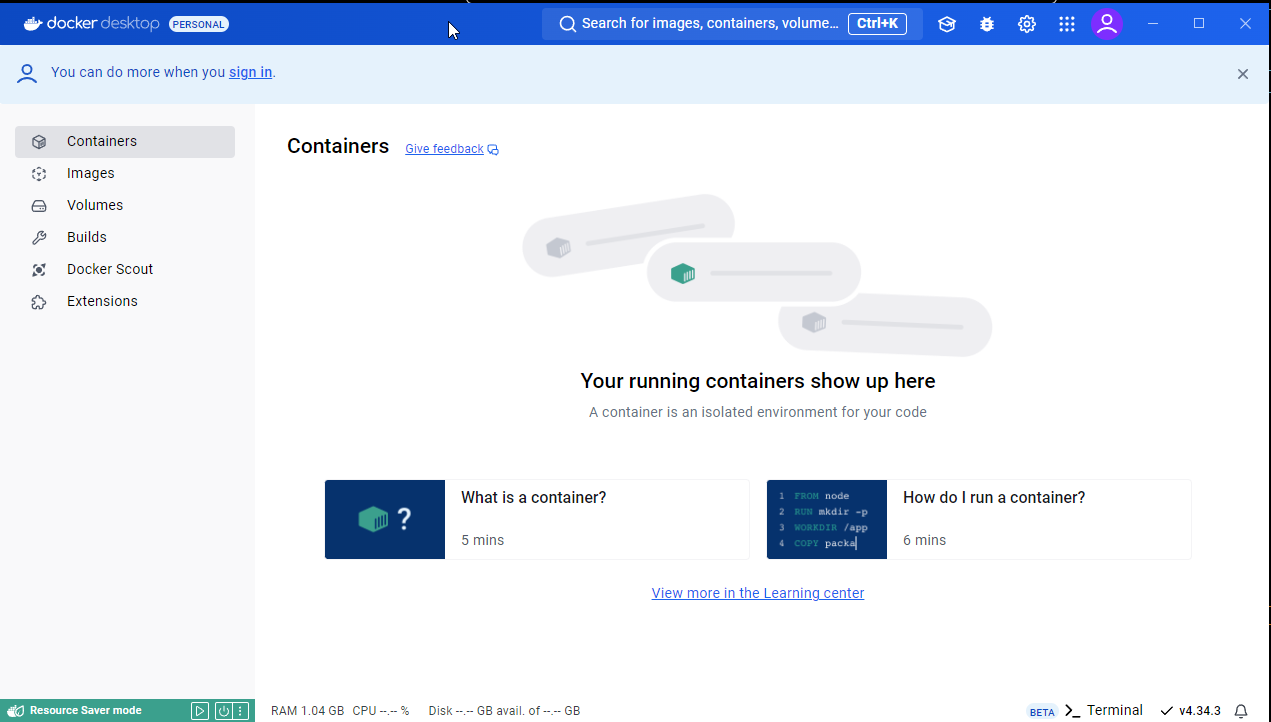1271x722 pixels.
Task: Click the CPU usage status text
Action: click(x=381, y=711)
